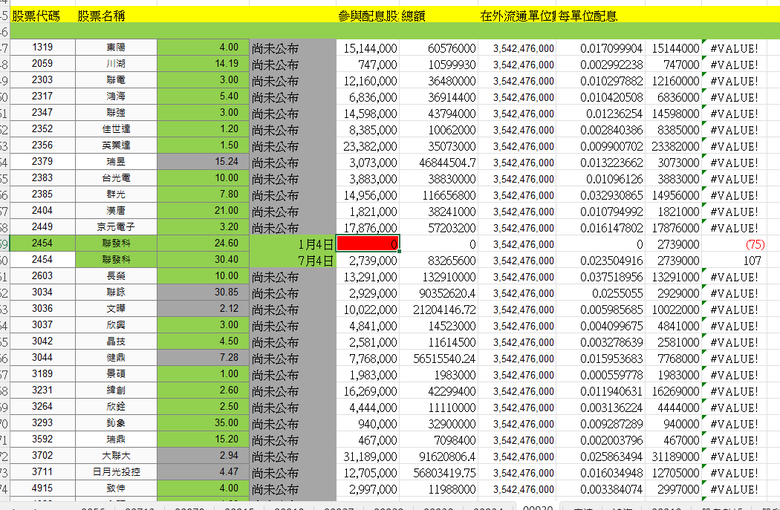780x510 pixels.
Task: Select the 在外流通單位 header cell
Action: (517, 16)
